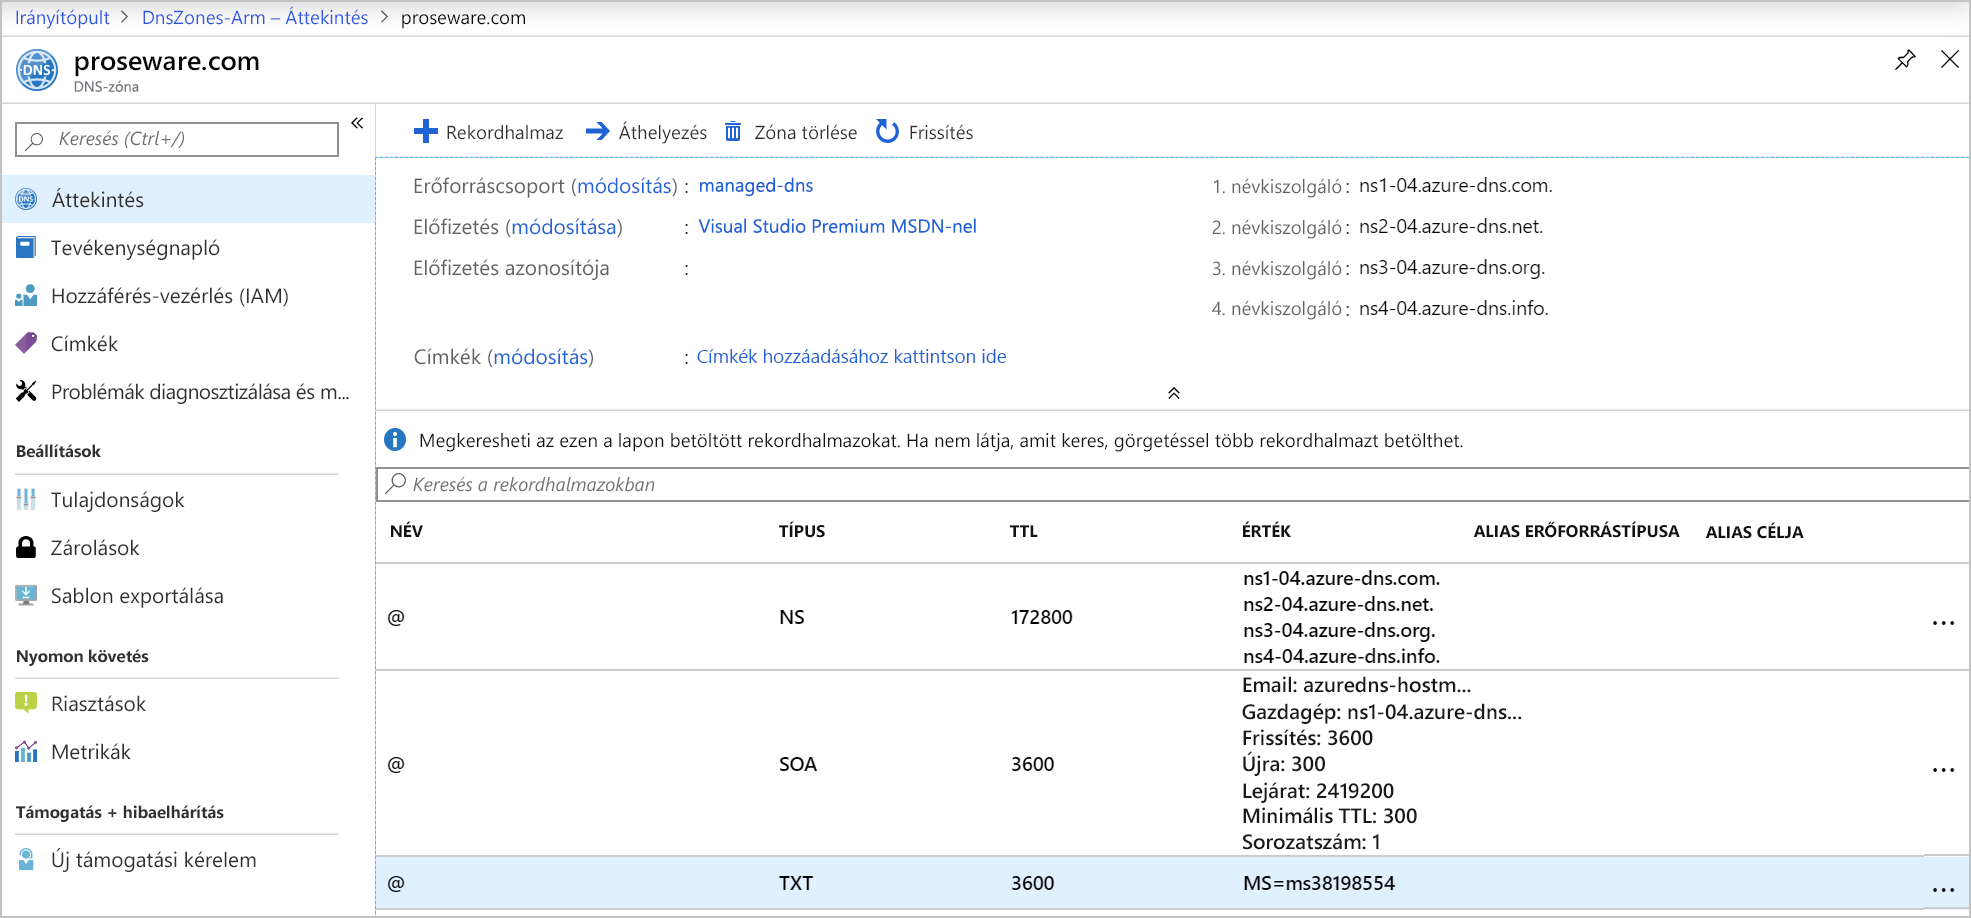Viewport: 1971px width, 918px height.
Task: Click the Riasztások alert icon
Action: click(x=27, y=703)
